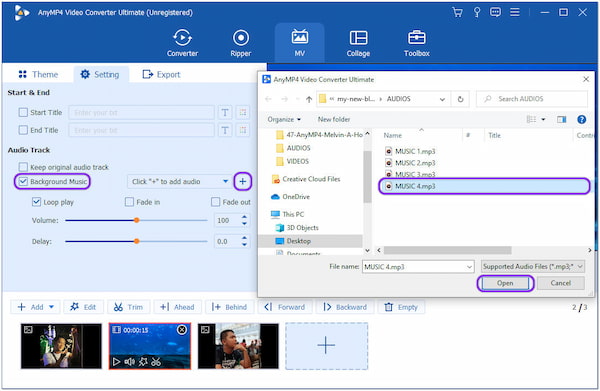Toggle the Background Music checkbox

pos(23,181)
